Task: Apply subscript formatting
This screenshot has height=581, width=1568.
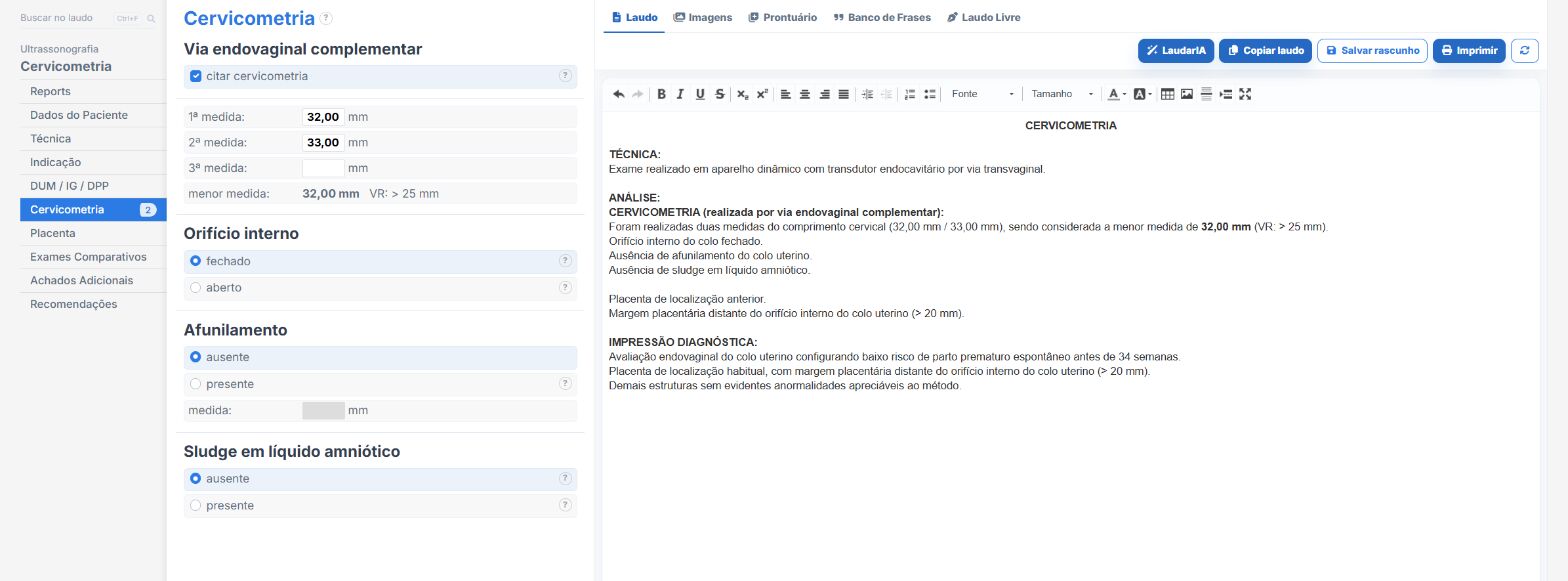Action: [x=743, y=94]
